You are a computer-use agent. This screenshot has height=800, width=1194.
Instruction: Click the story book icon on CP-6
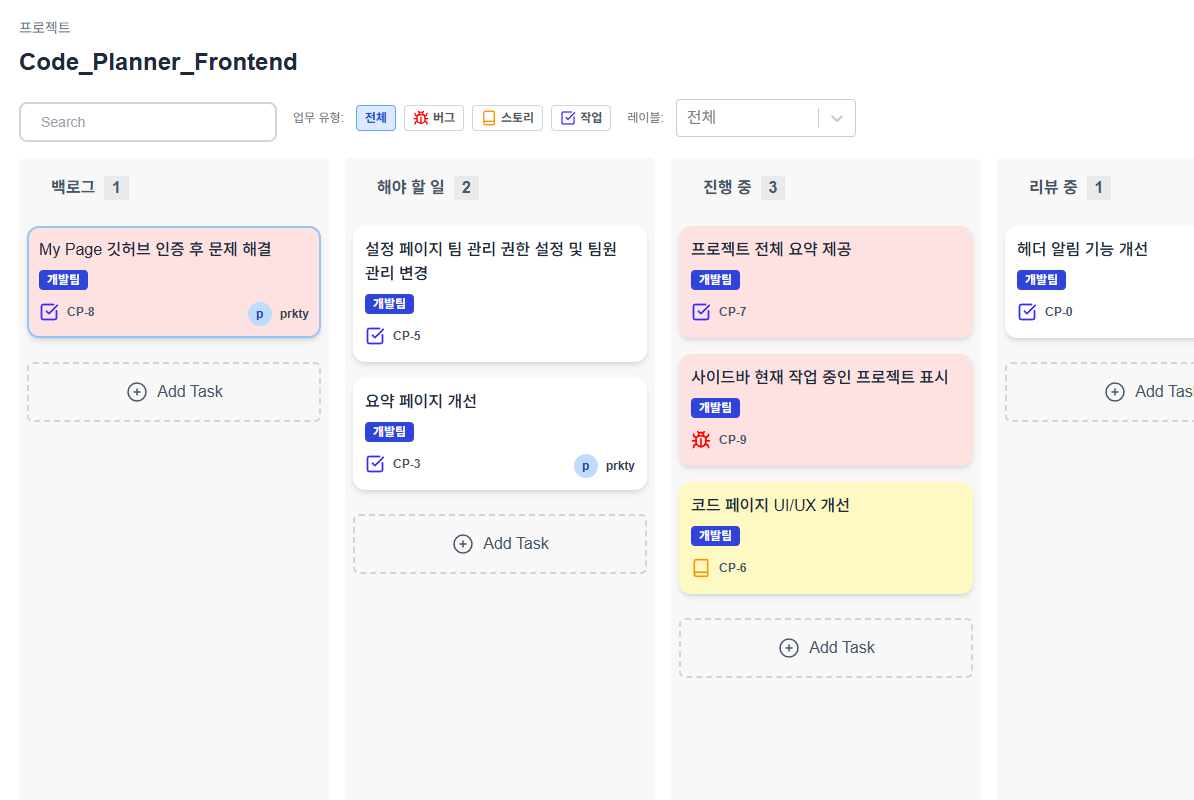tap(701, 568)
